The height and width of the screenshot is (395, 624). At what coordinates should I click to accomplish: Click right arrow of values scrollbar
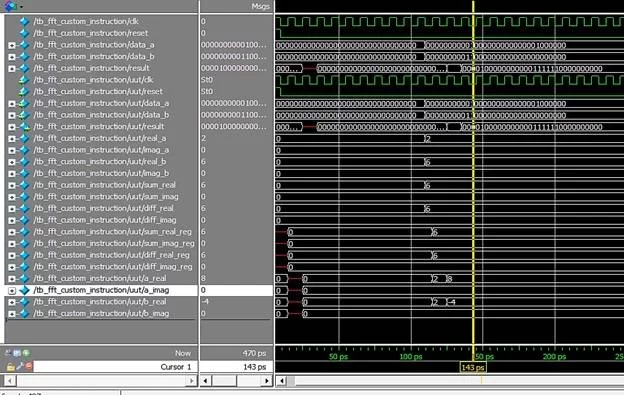pyautogui.click(x=267, y=381)
